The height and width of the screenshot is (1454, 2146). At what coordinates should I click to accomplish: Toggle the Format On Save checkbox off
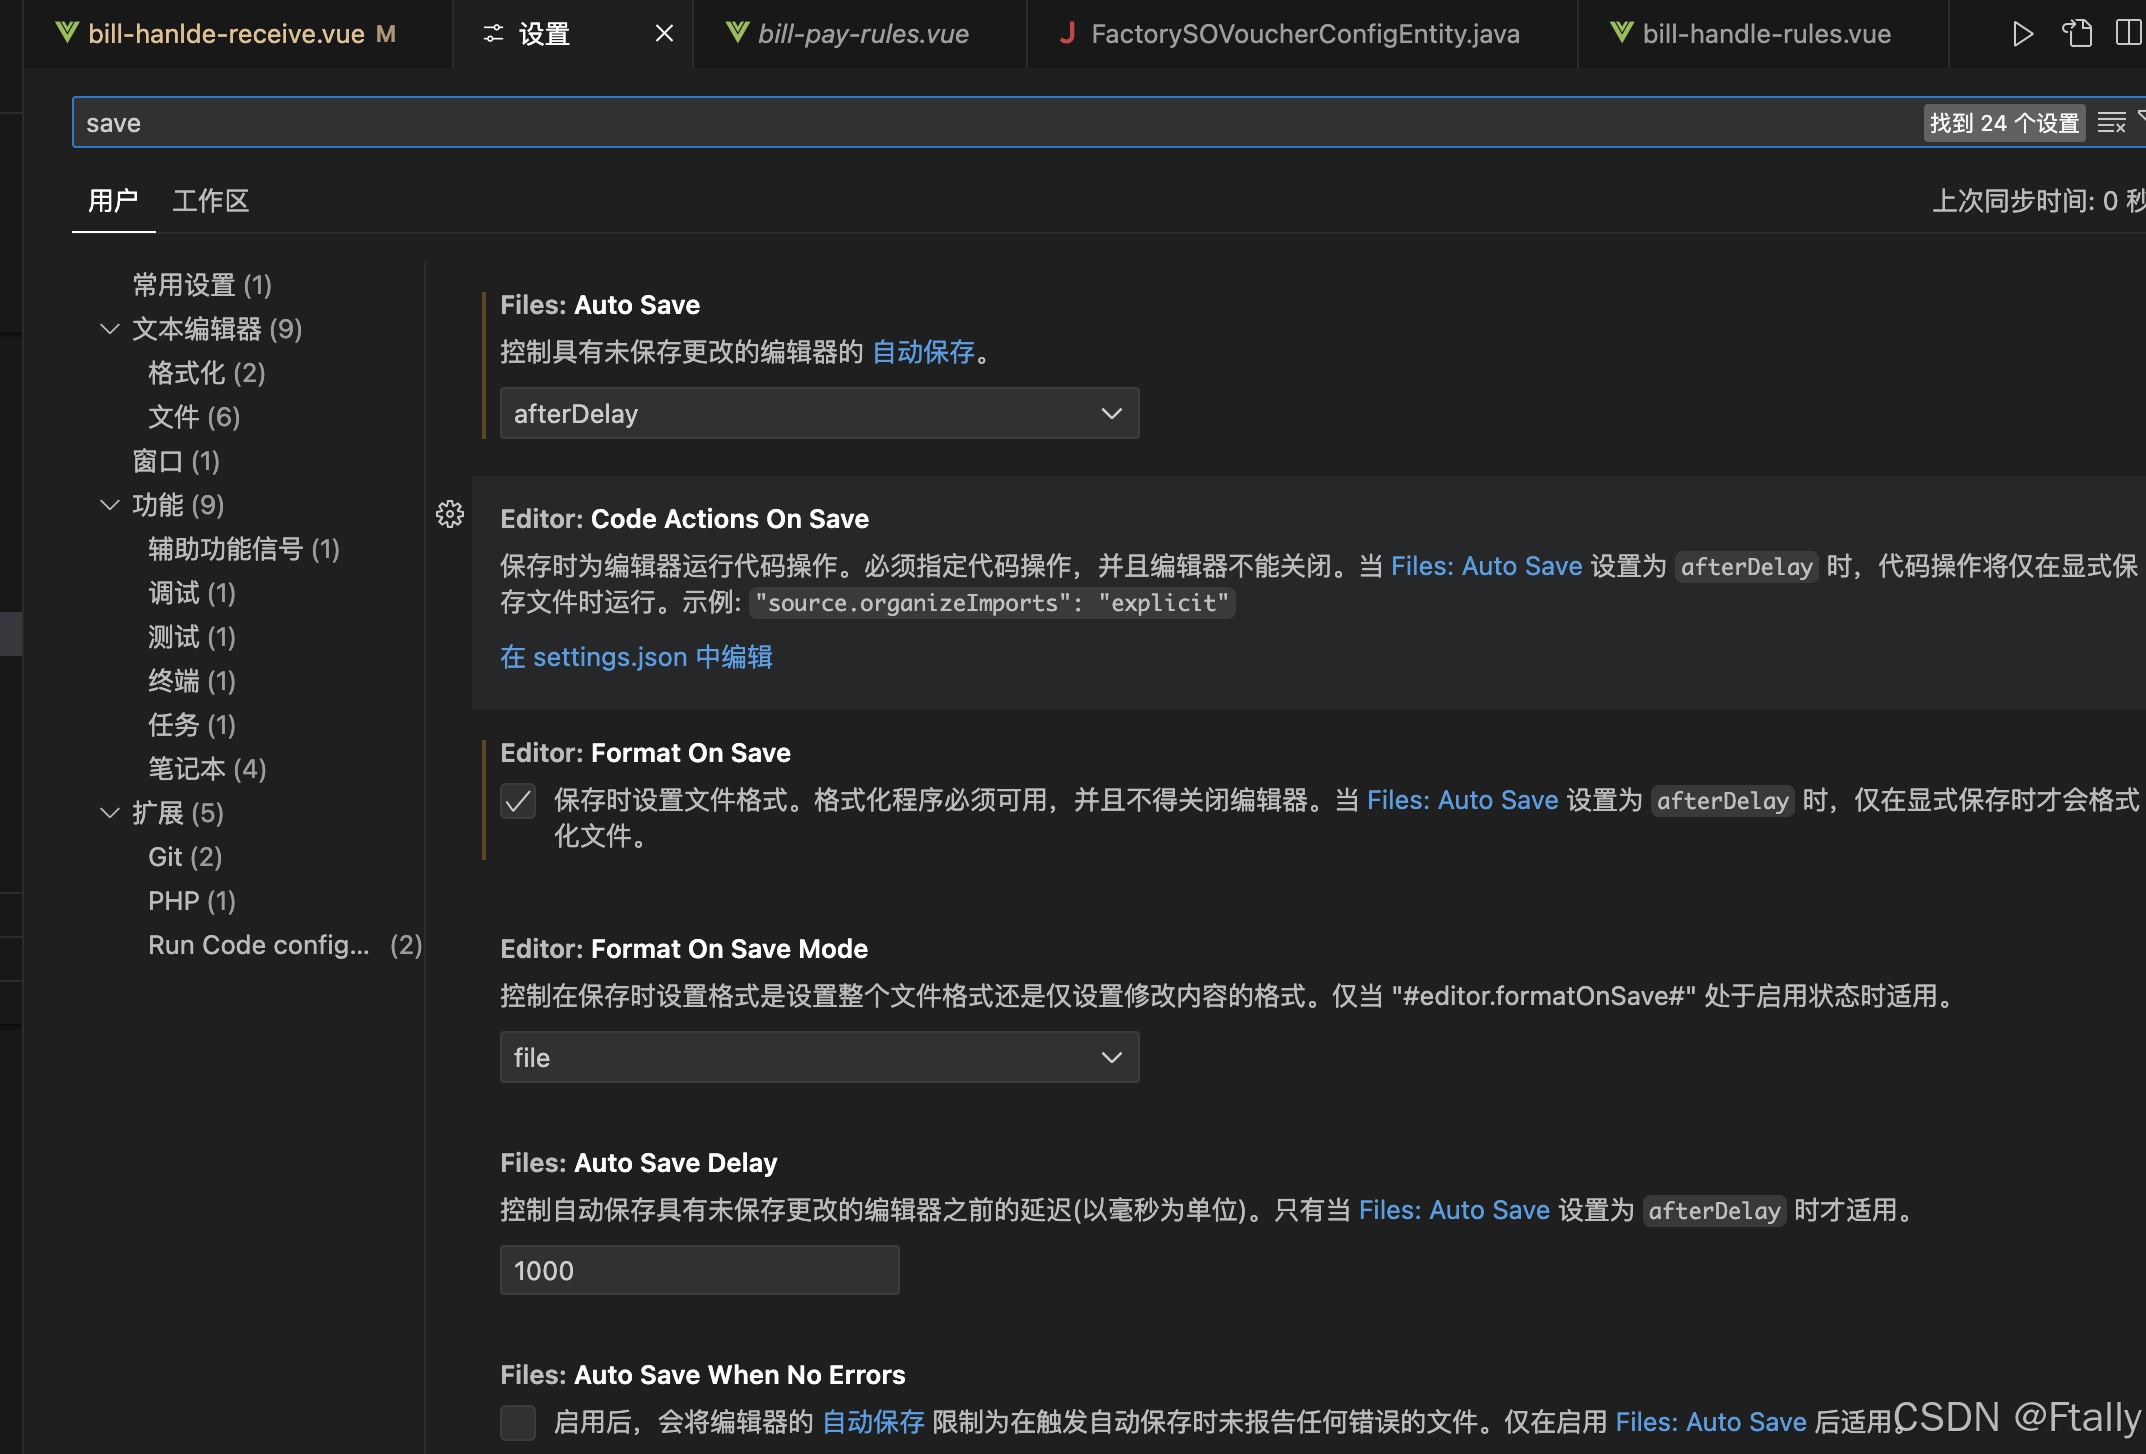pyautogui.click(x=518, y=800)
